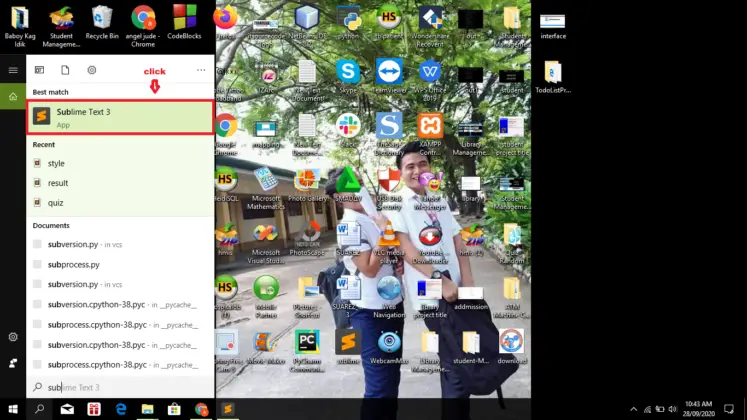Screen dimensions: 747x420
Task: Click the search box containing 'sub'
Action: click(x=118, y=387)
